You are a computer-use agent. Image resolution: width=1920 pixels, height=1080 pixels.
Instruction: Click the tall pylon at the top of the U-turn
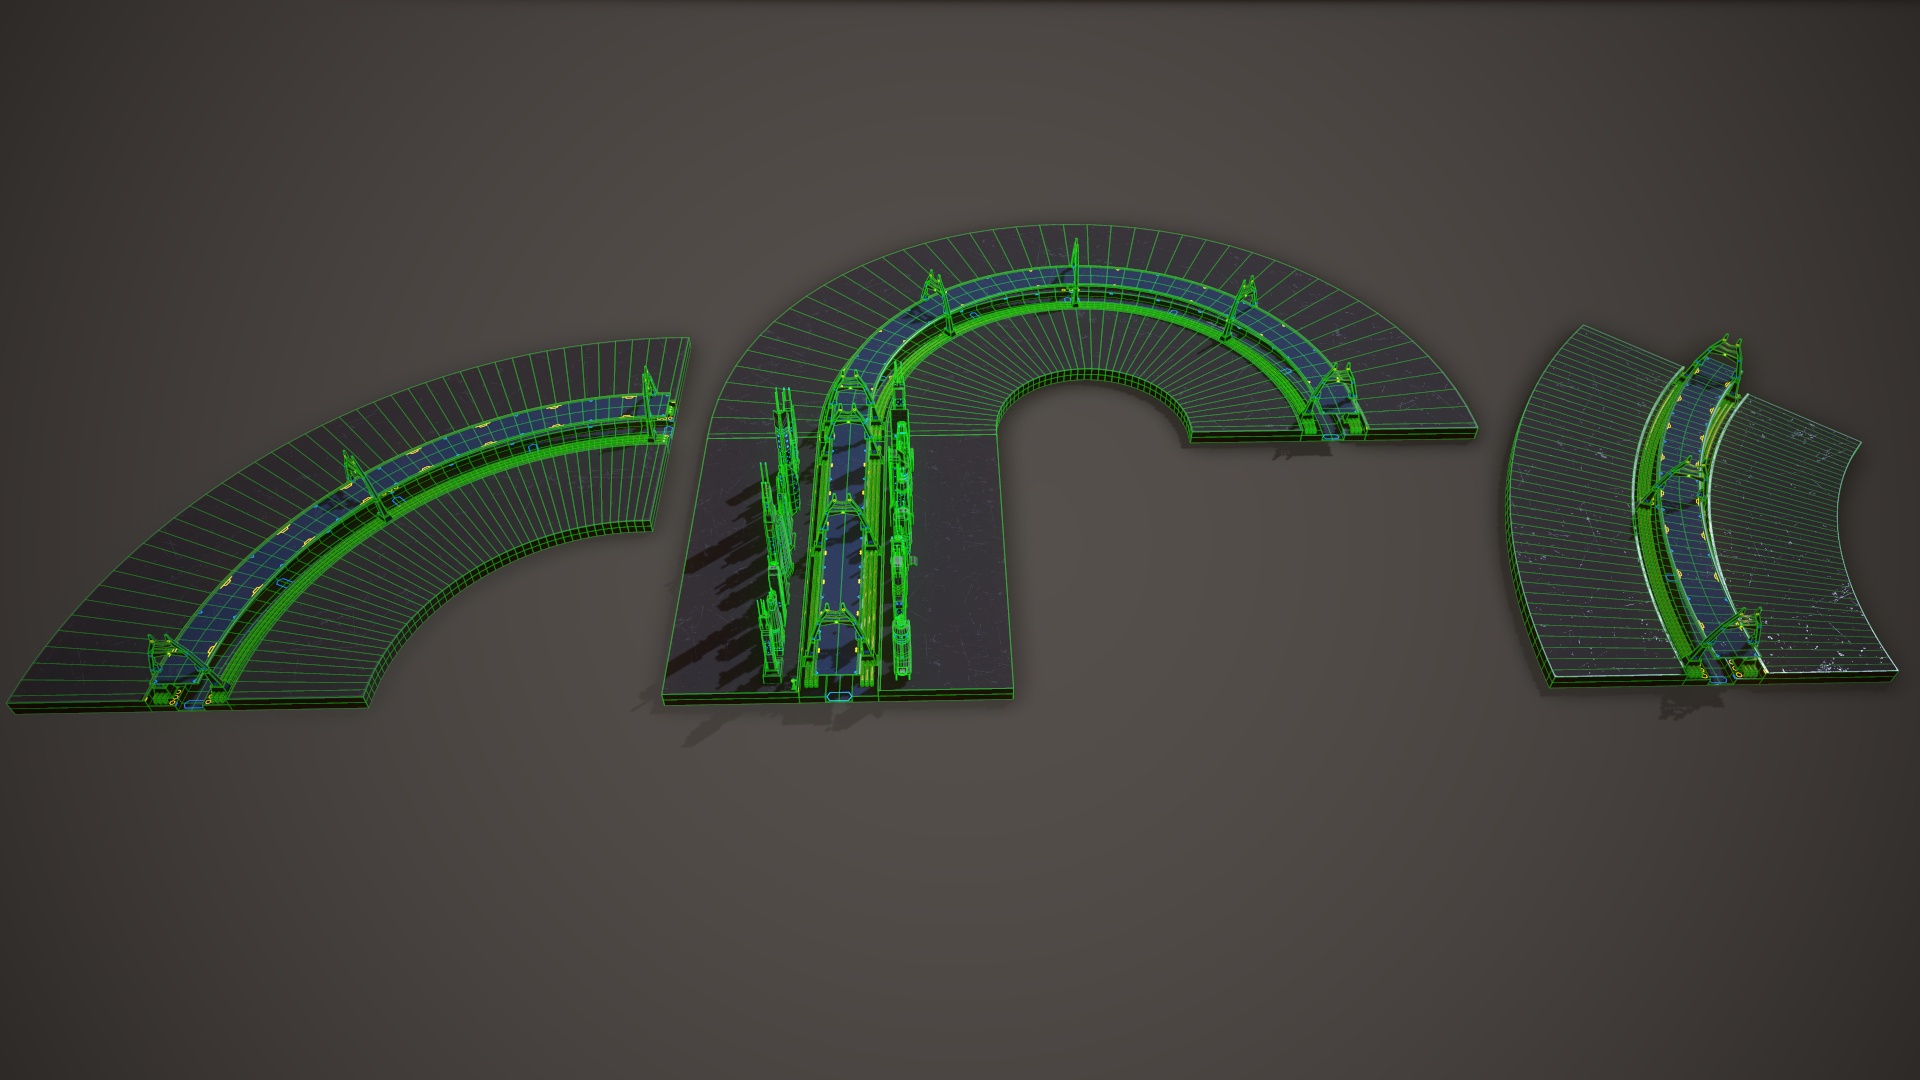pos(1076,264)
